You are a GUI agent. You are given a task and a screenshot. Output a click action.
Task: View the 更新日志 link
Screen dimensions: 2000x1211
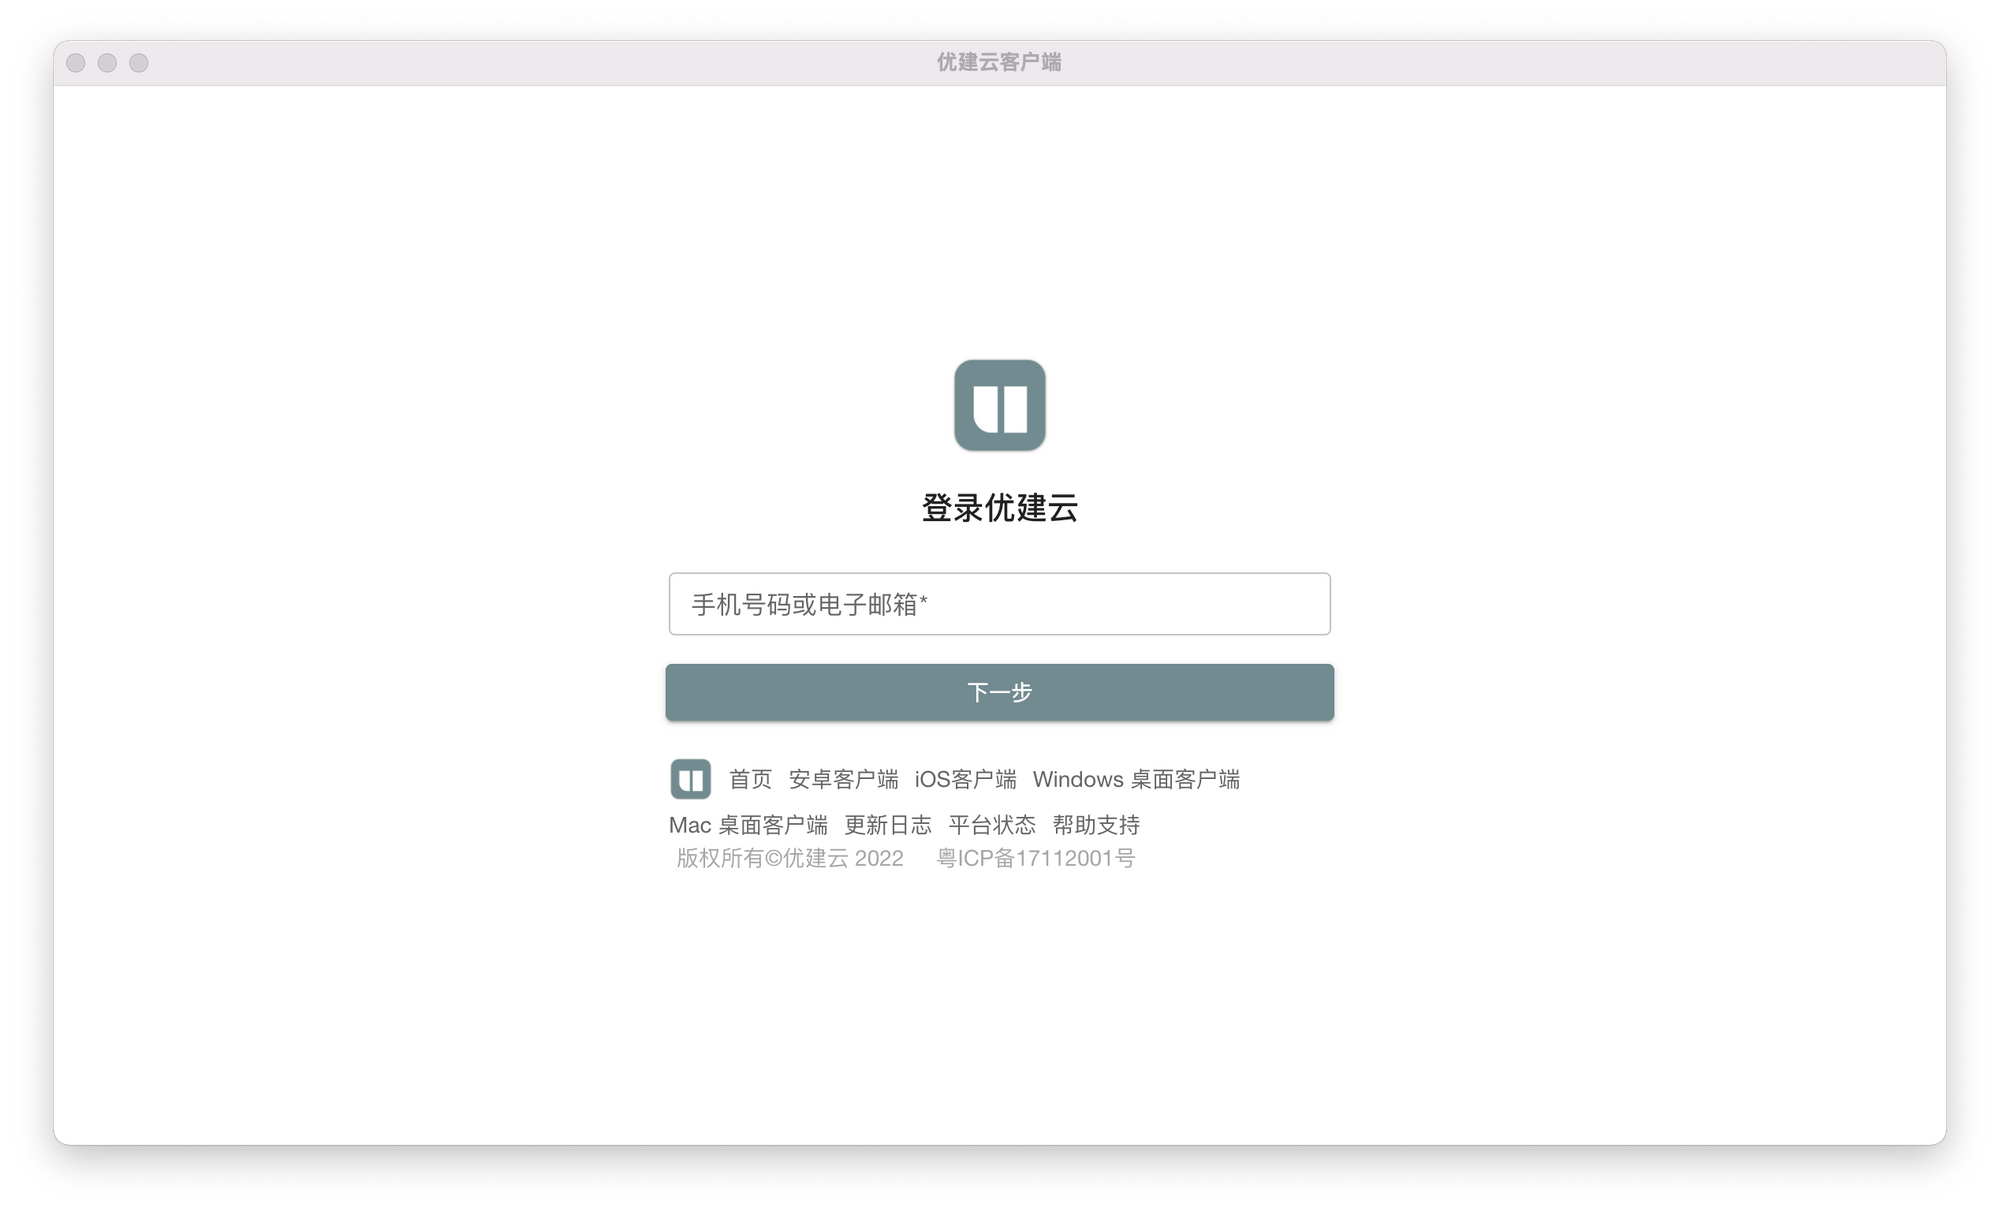[887, 825]
